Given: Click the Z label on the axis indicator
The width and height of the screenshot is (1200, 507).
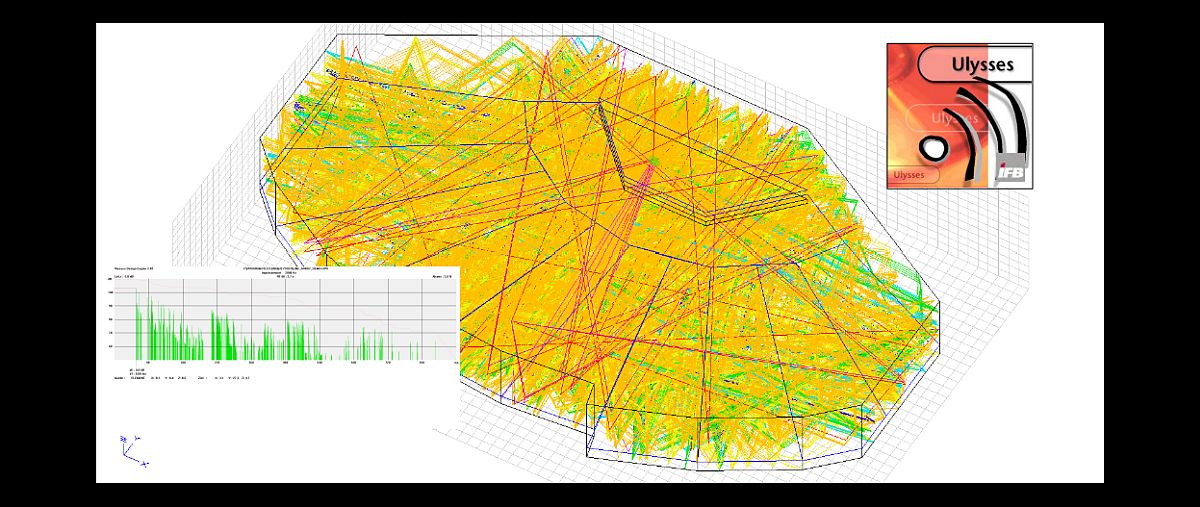Looking at the screenshot, I should pos(123,438).
